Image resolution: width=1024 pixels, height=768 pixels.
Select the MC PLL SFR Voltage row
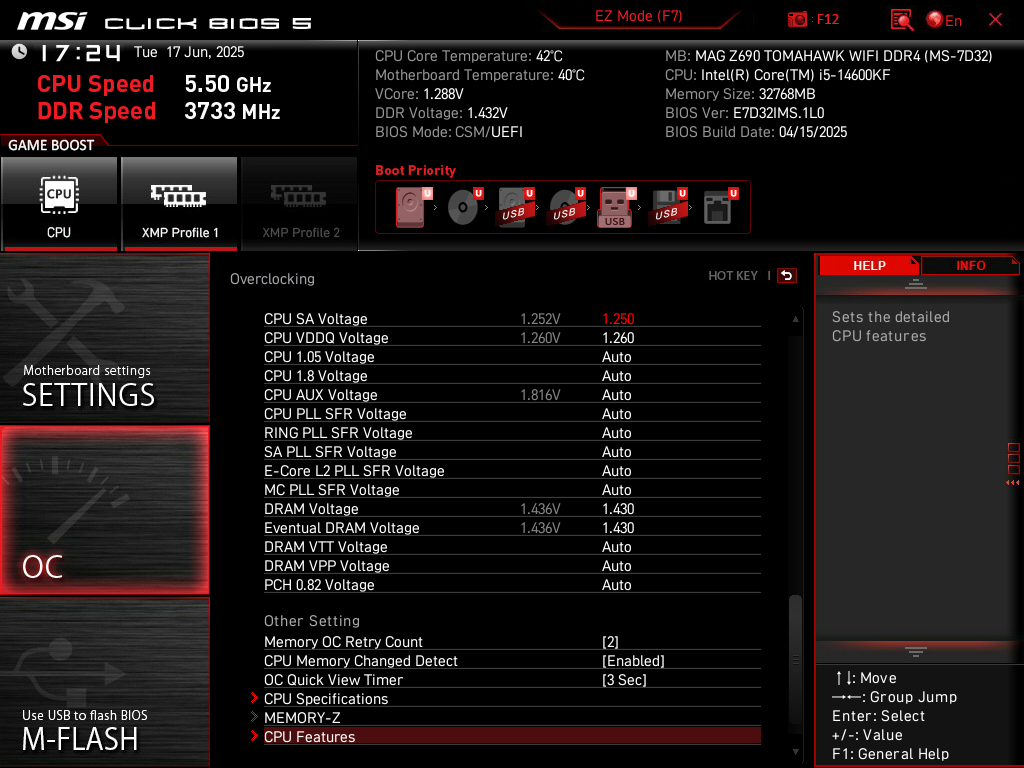pos(512,489)
